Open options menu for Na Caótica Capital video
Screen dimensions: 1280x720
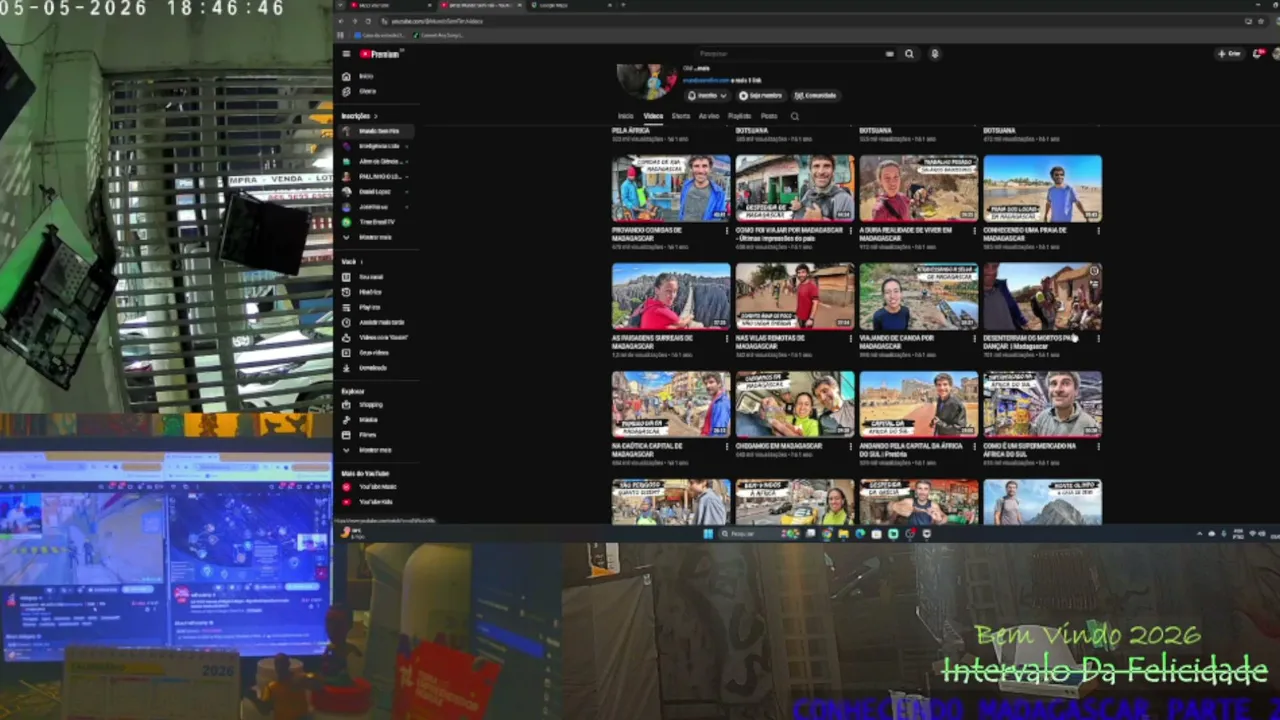[727, 447]
